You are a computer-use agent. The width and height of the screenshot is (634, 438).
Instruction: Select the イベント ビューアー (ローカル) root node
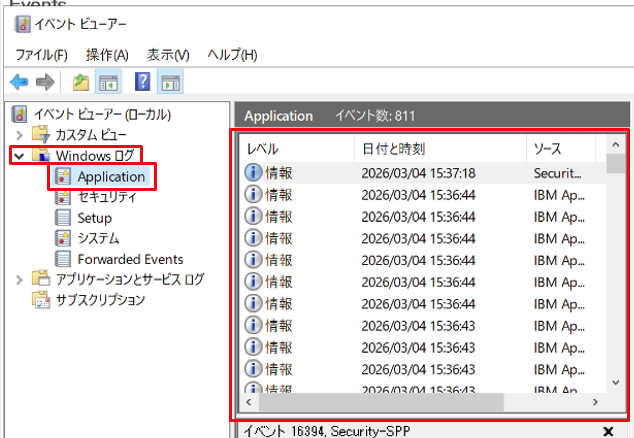(102, 114)
